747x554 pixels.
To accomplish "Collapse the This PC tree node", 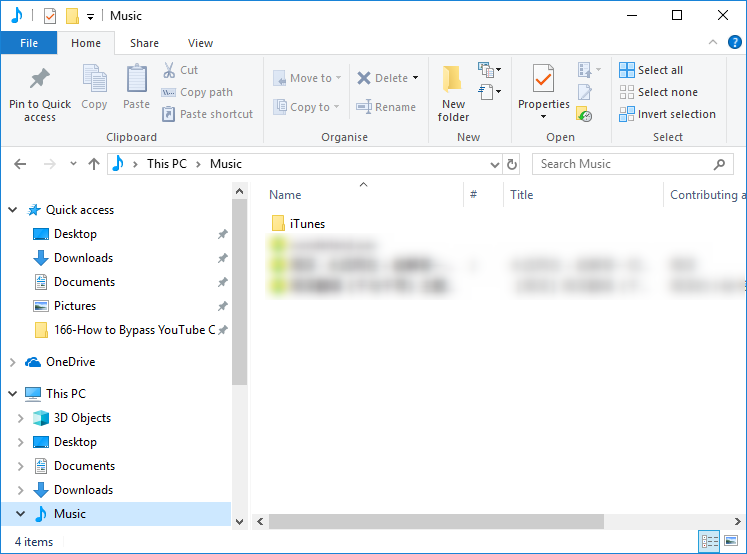I will click(x=12, y=394).
